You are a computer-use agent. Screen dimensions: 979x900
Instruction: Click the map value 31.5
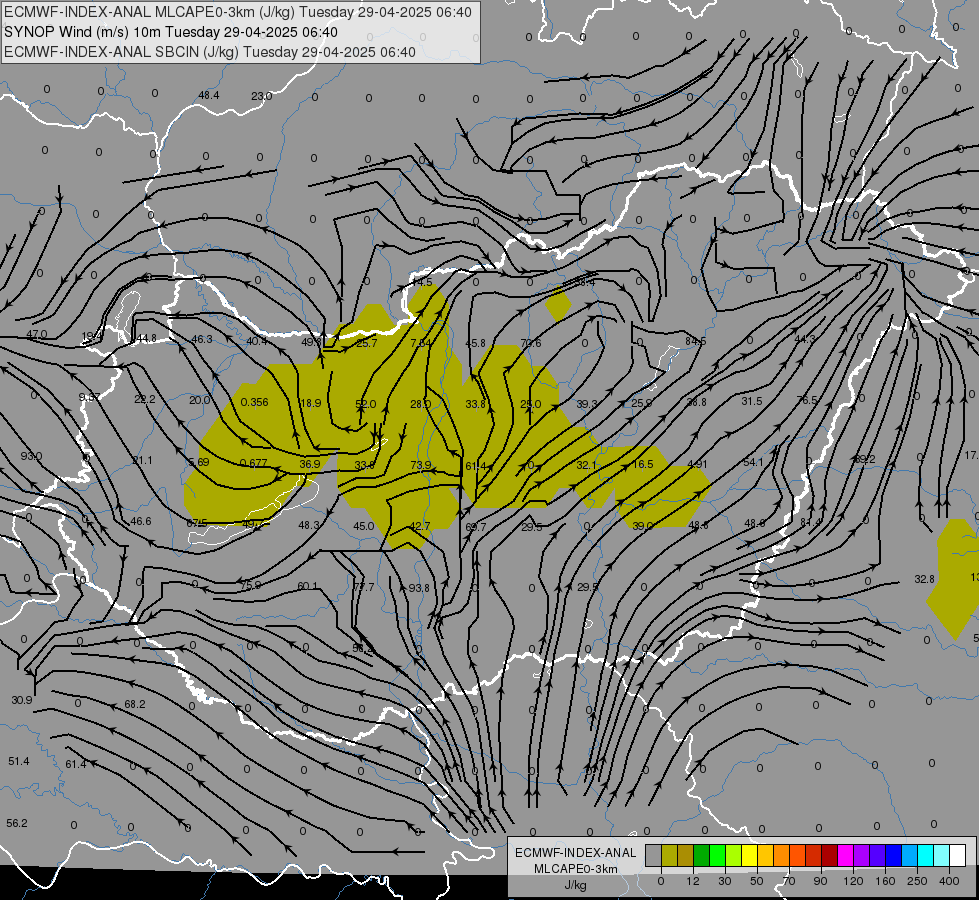pyautogui.click(x=752, y=401)
